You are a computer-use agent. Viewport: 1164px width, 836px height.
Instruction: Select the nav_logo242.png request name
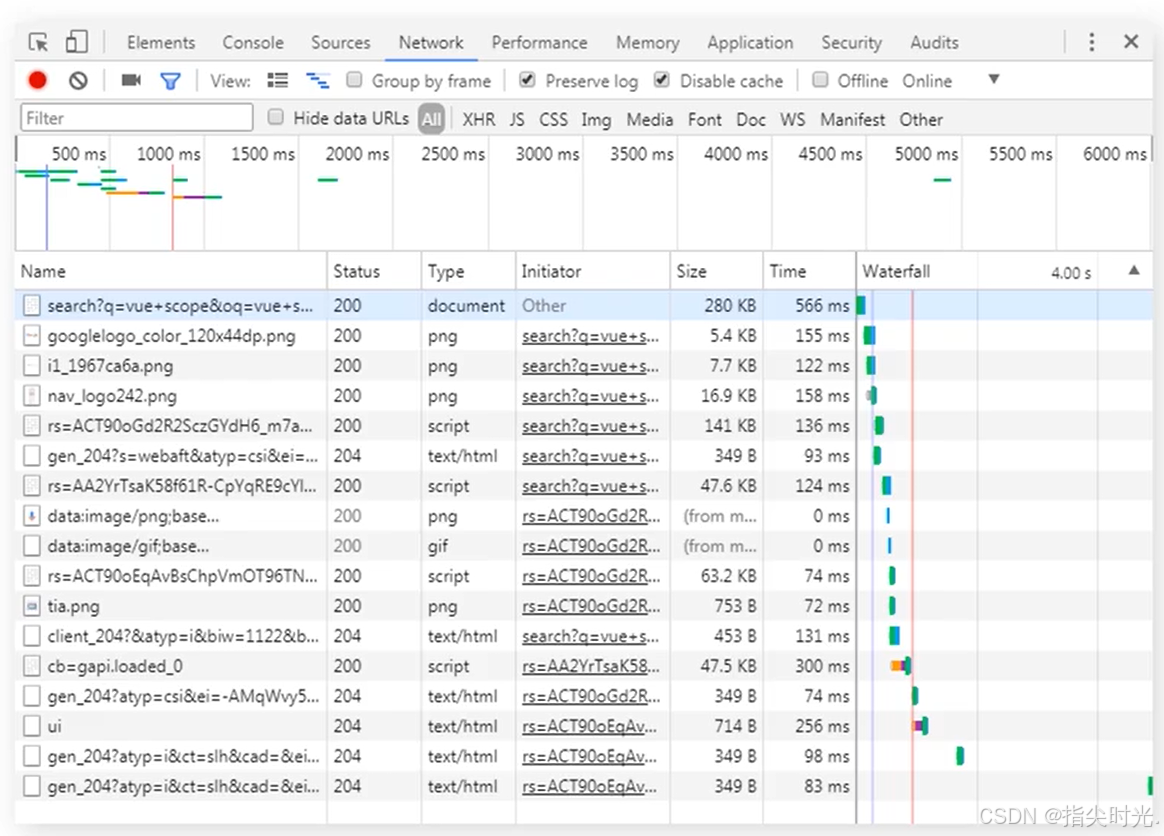112,396
